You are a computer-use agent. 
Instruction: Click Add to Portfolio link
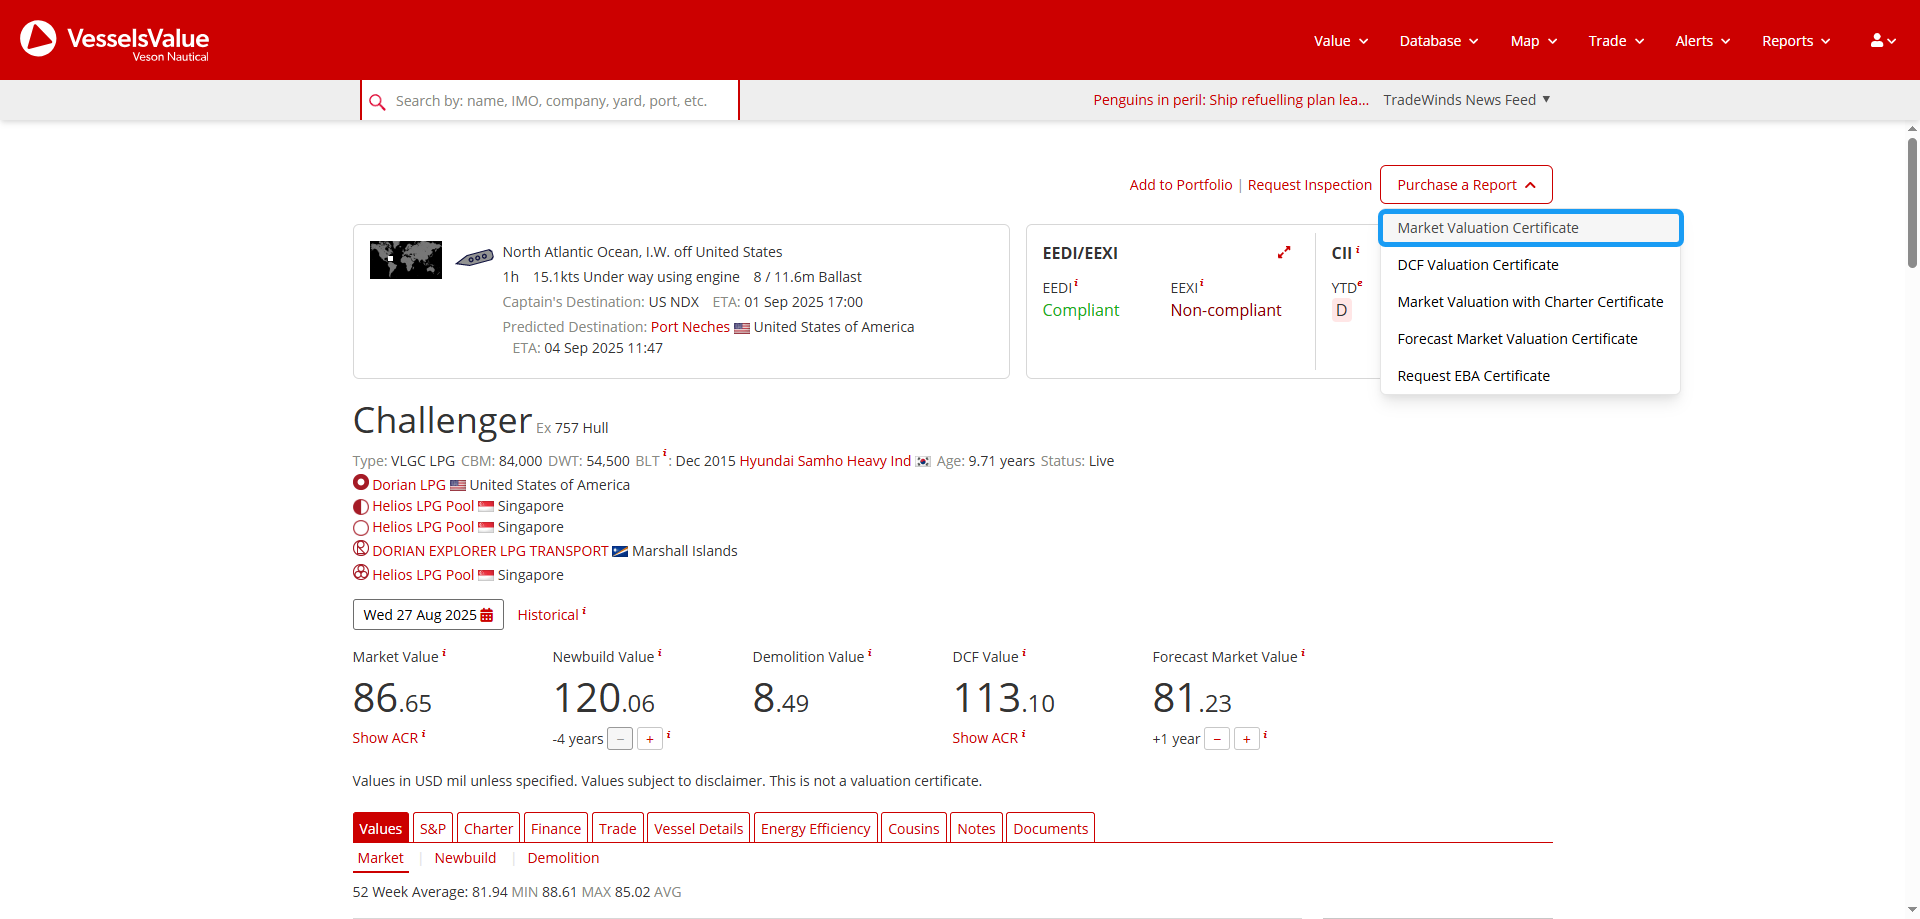[1180, 185]
